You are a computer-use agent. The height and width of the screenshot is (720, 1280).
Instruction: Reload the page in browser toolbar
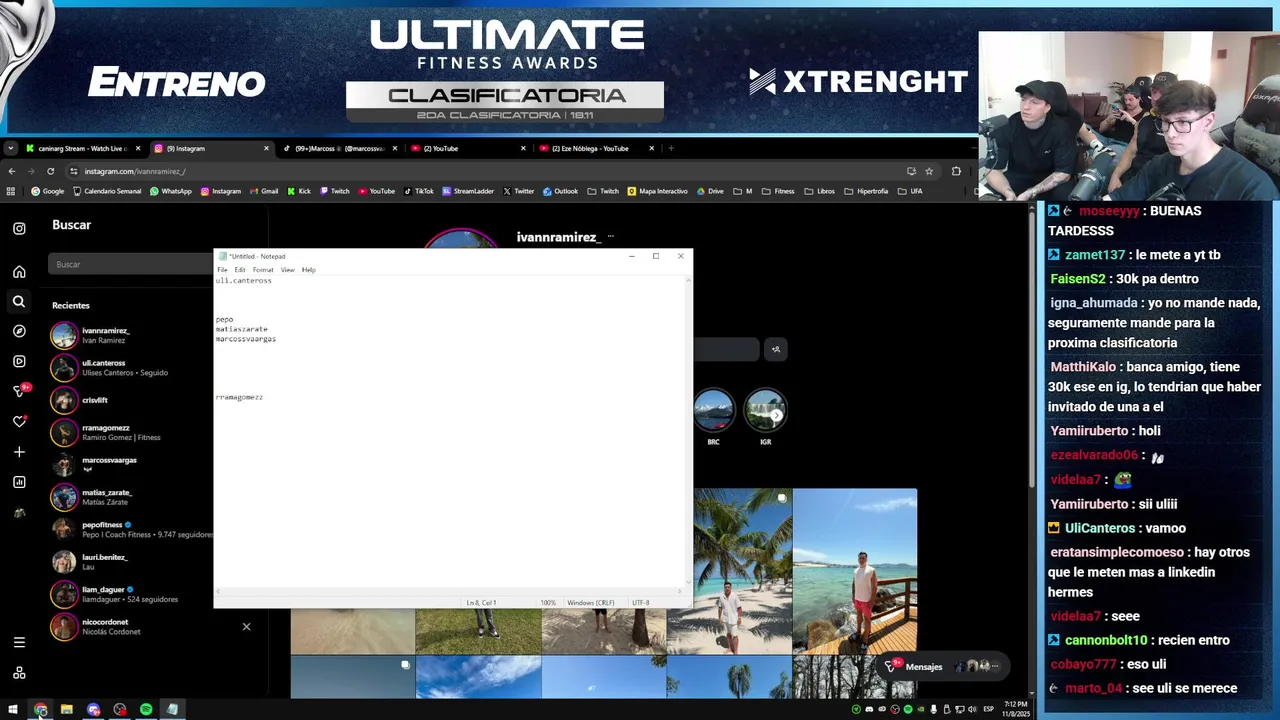pos(50,171)
